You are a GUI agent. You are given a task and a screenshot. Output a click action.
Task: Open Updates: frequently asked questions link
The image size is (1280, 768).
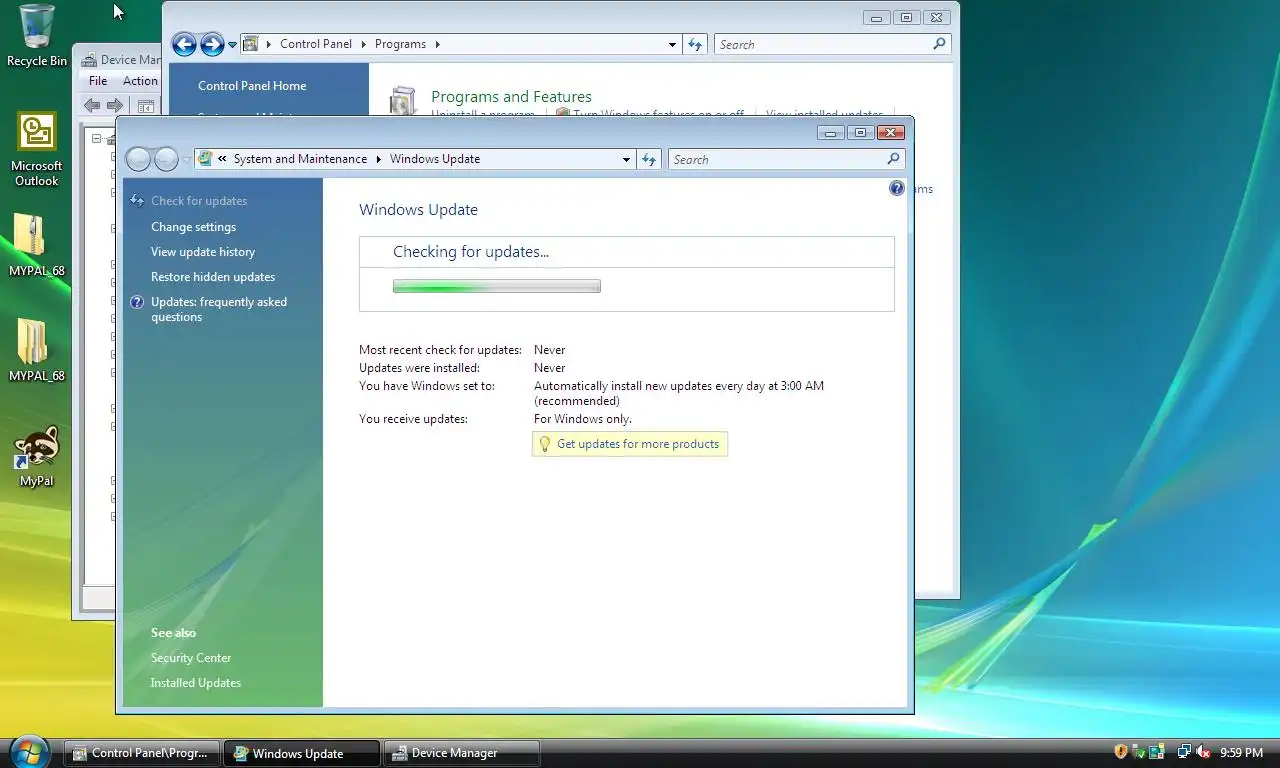(x=219, y=309)
